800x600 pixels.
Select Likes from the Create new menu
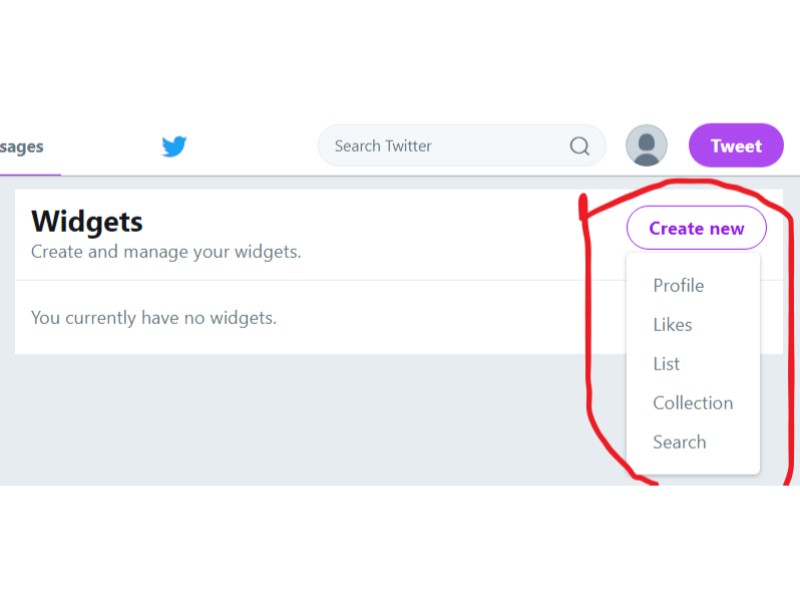672,324
